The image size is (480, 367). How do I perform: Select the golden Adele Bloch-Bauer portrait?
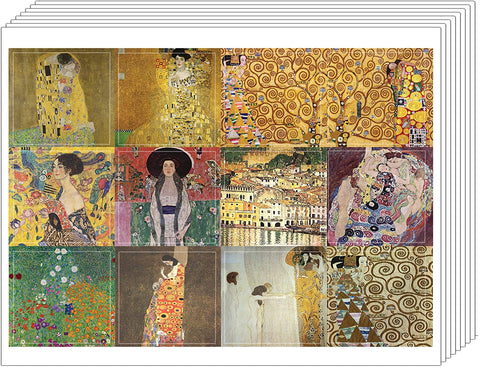[x=168, y=98]
